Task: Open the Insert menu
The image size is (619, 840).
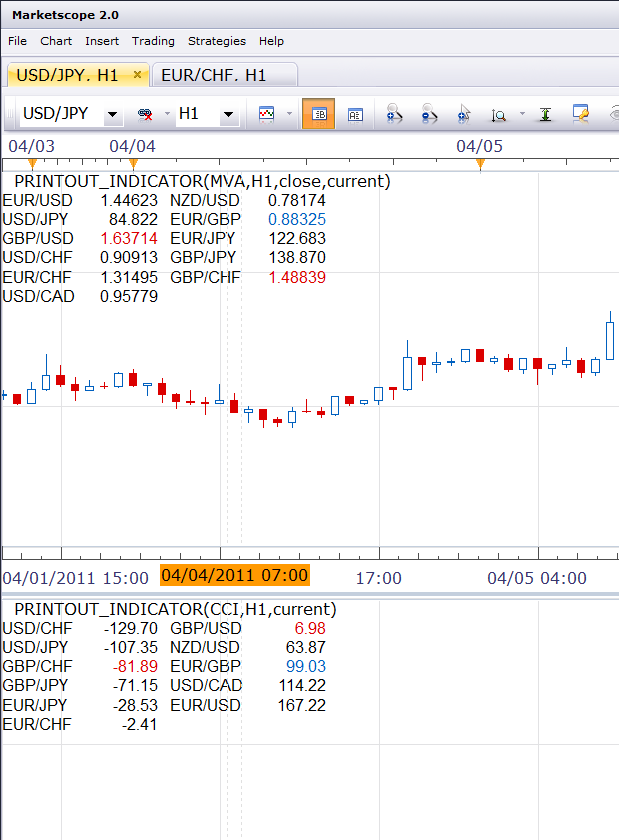Action: click(102, 41)
